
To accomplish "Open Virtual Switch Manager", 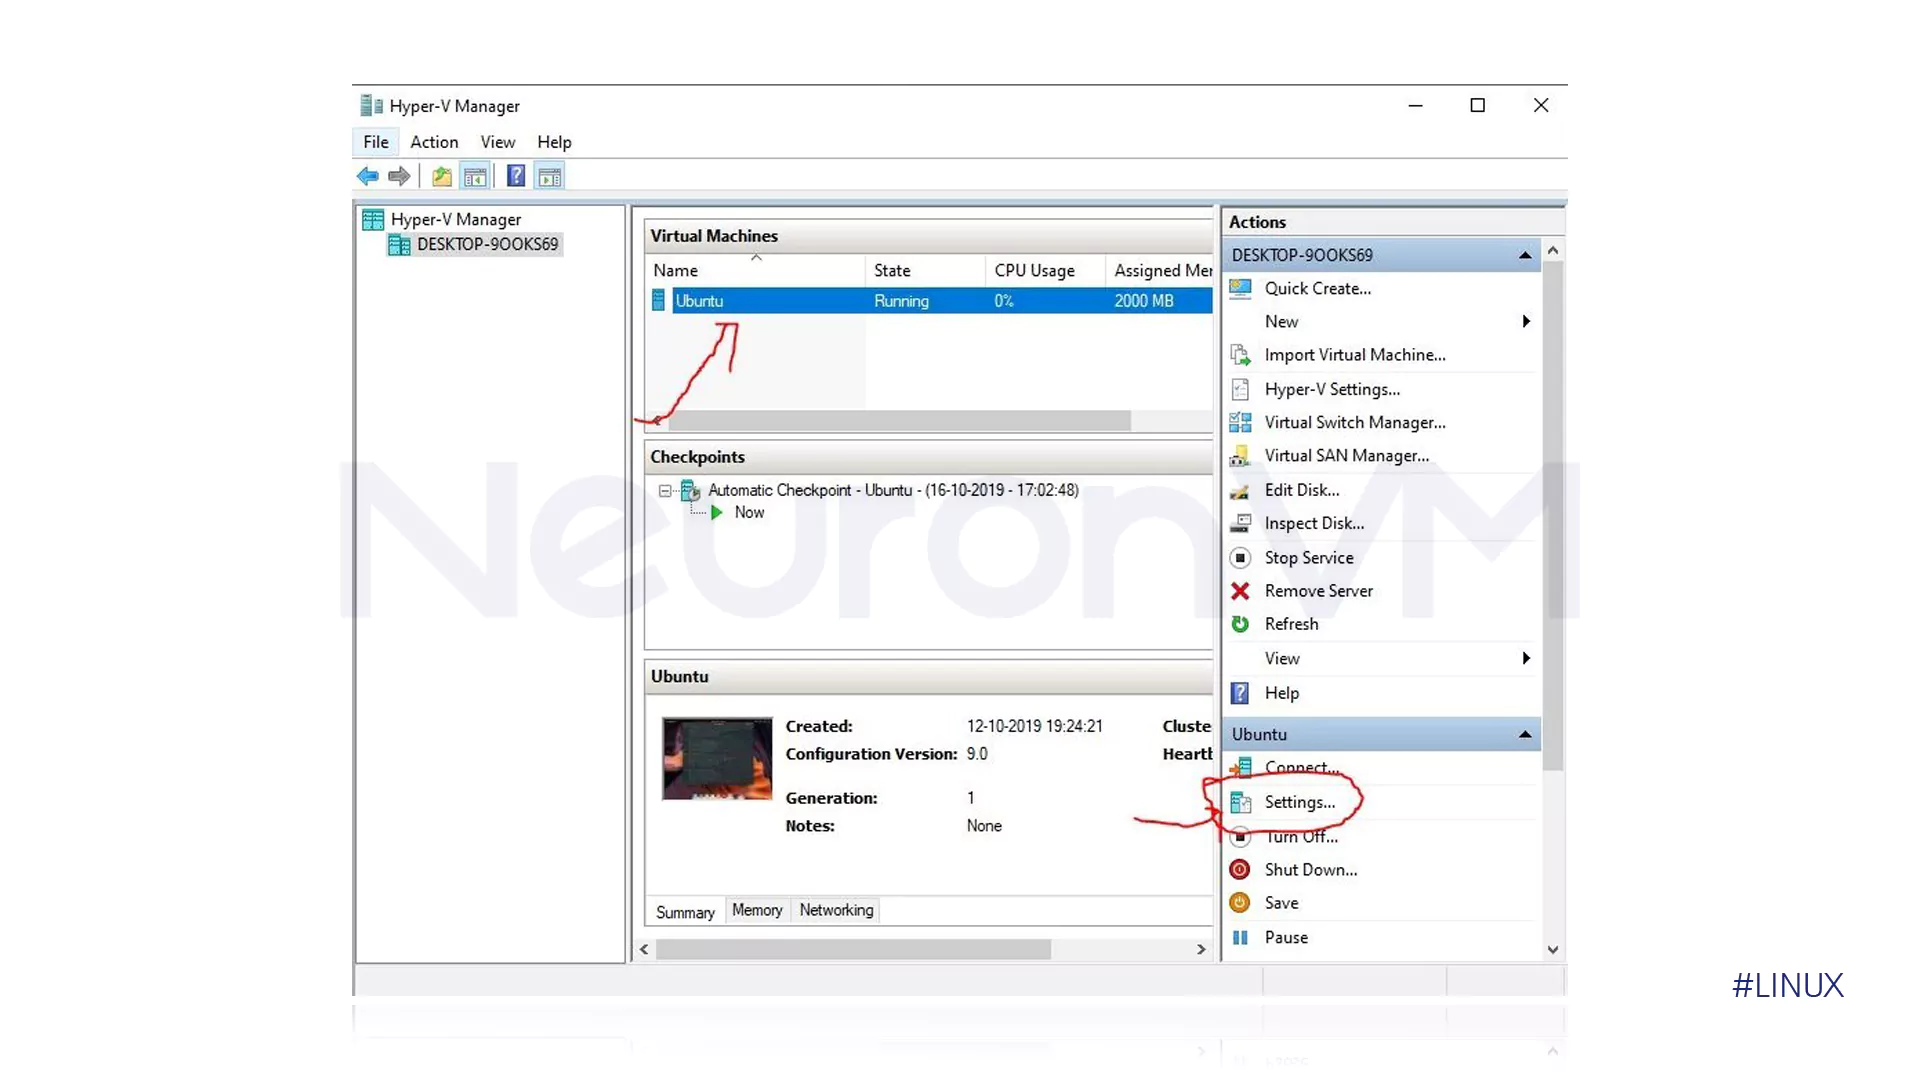I will click(1354, 423).
